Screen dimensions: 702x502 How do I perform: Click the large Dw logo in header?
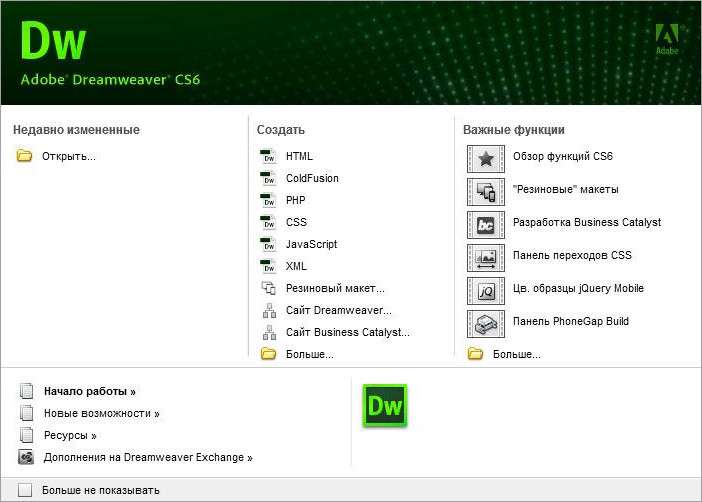53,41
